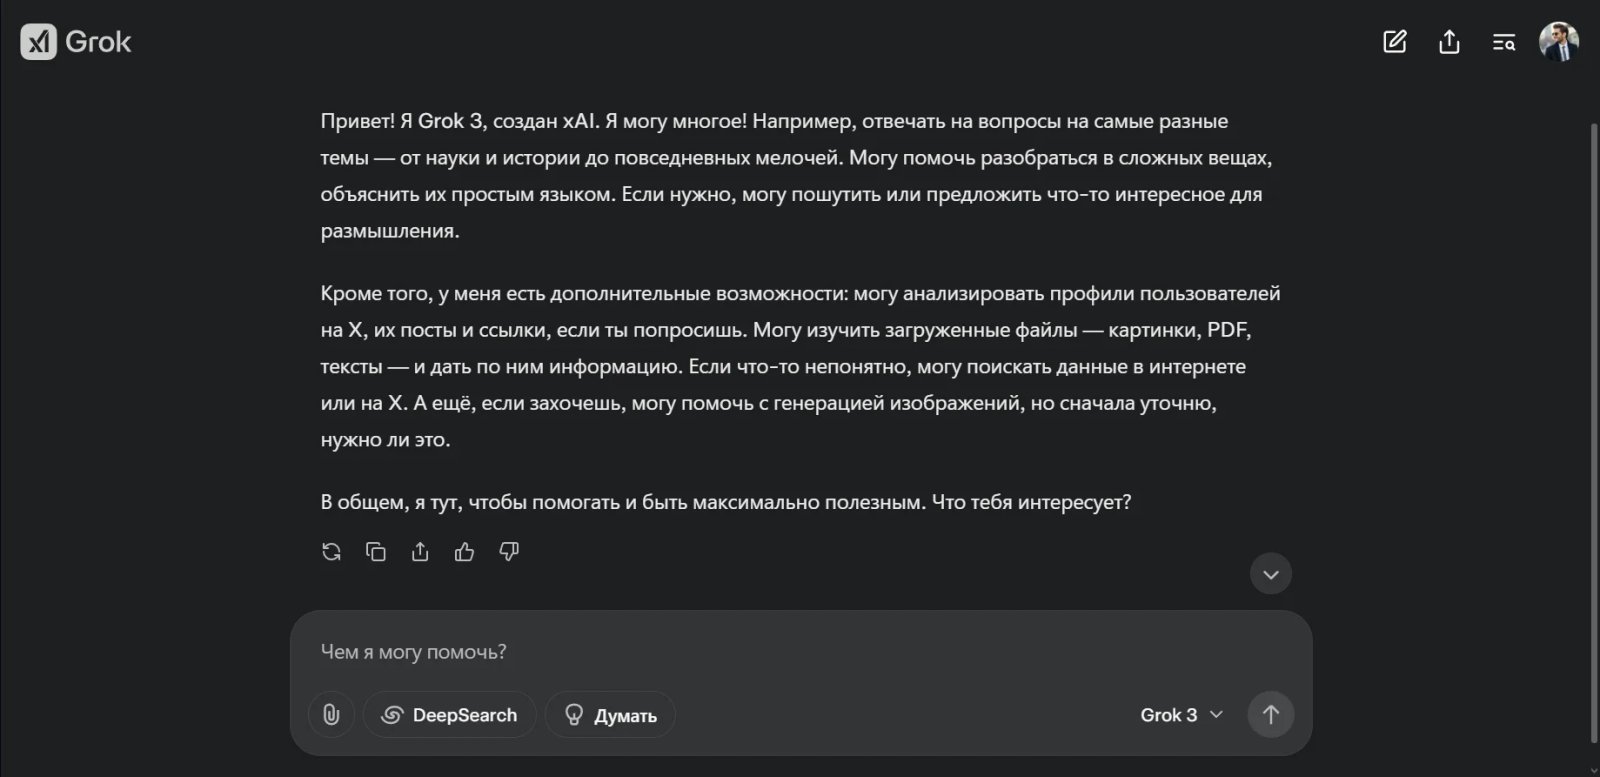Open the Grok 3 model selector dropdown
The image size is (1600, 777).
(x=1182, y=715)
